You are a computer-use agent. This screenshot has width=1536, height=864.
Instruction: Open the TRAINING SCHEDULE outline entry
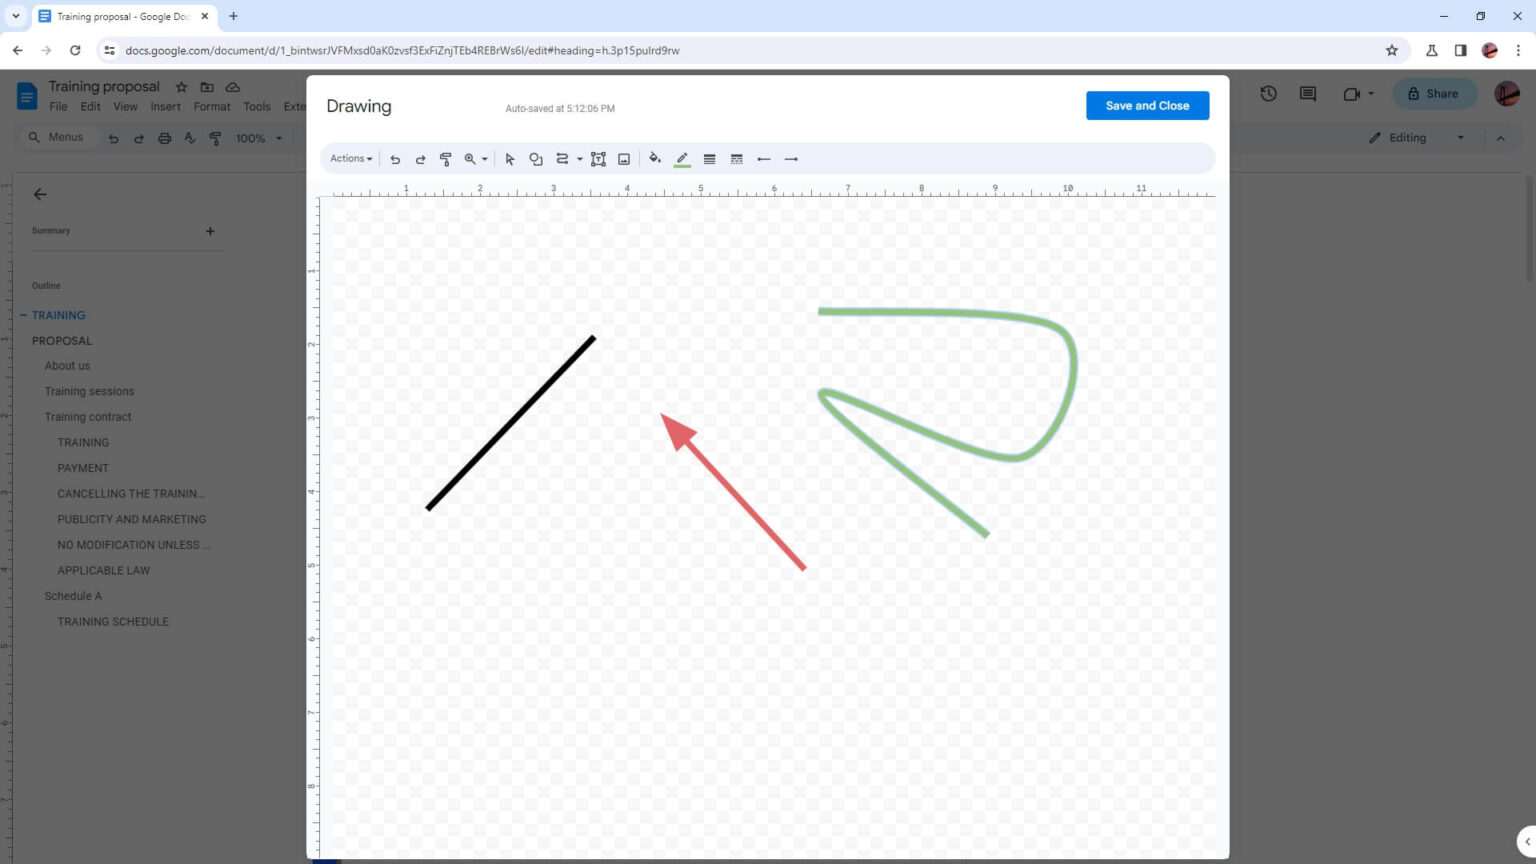click(112, 621)
